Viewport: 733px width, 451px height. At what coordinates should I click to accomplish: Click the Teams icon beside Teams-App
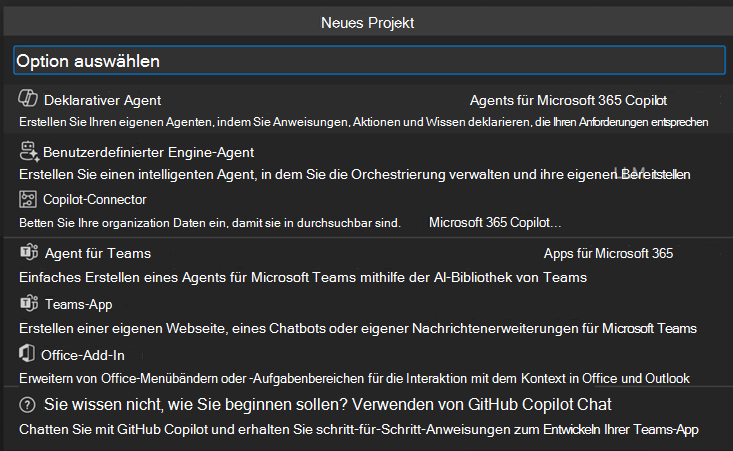point(29,303)
